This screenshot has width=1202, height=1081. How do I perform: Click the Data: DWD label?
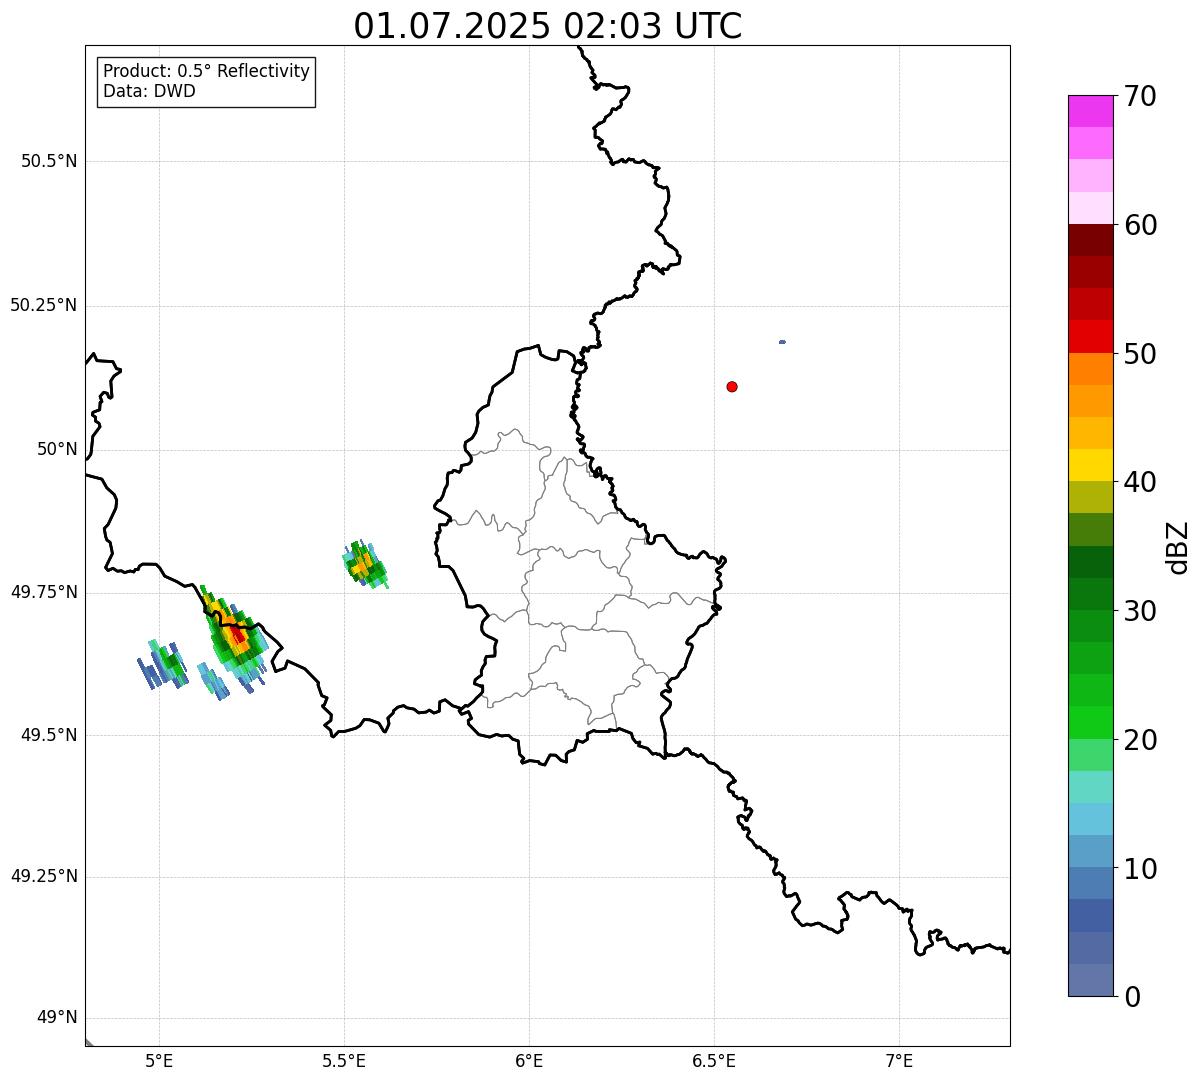click(x=149, y=91)
